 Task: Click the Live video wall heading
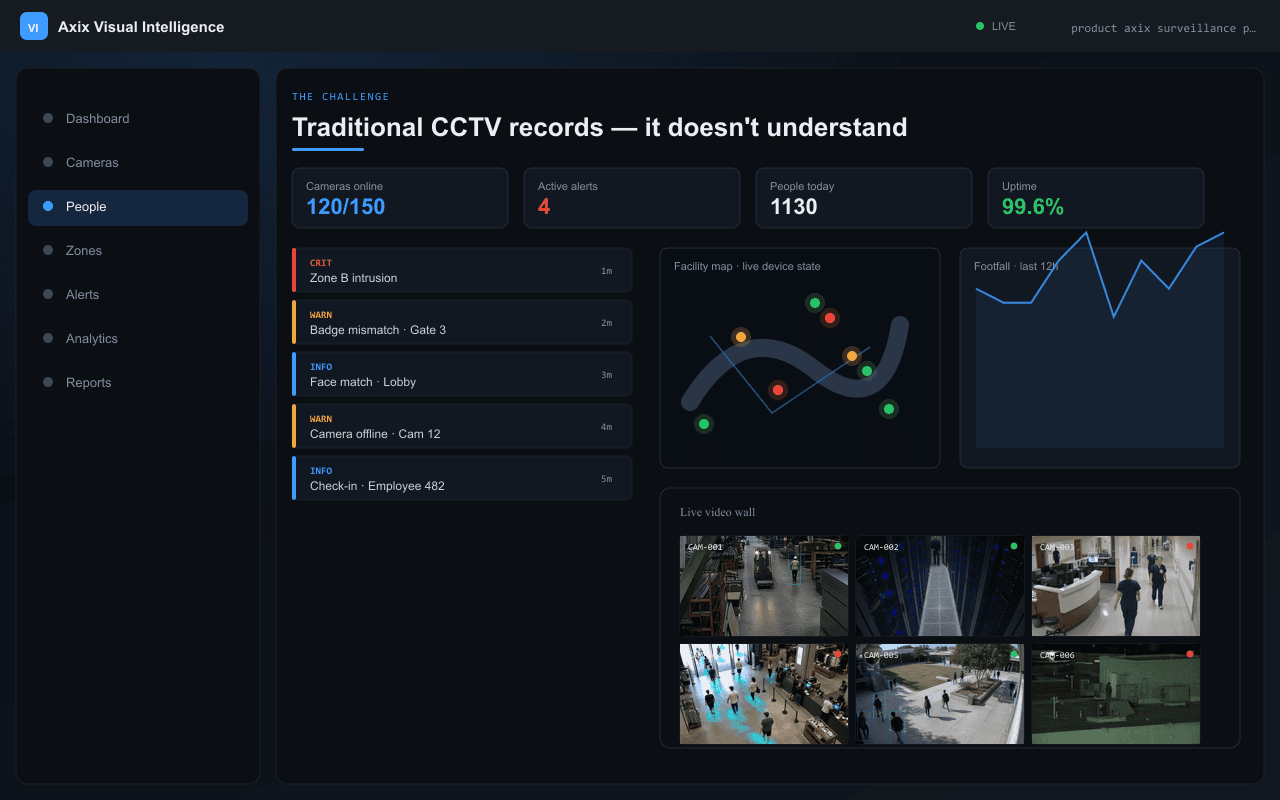click(x=718, y=512)
